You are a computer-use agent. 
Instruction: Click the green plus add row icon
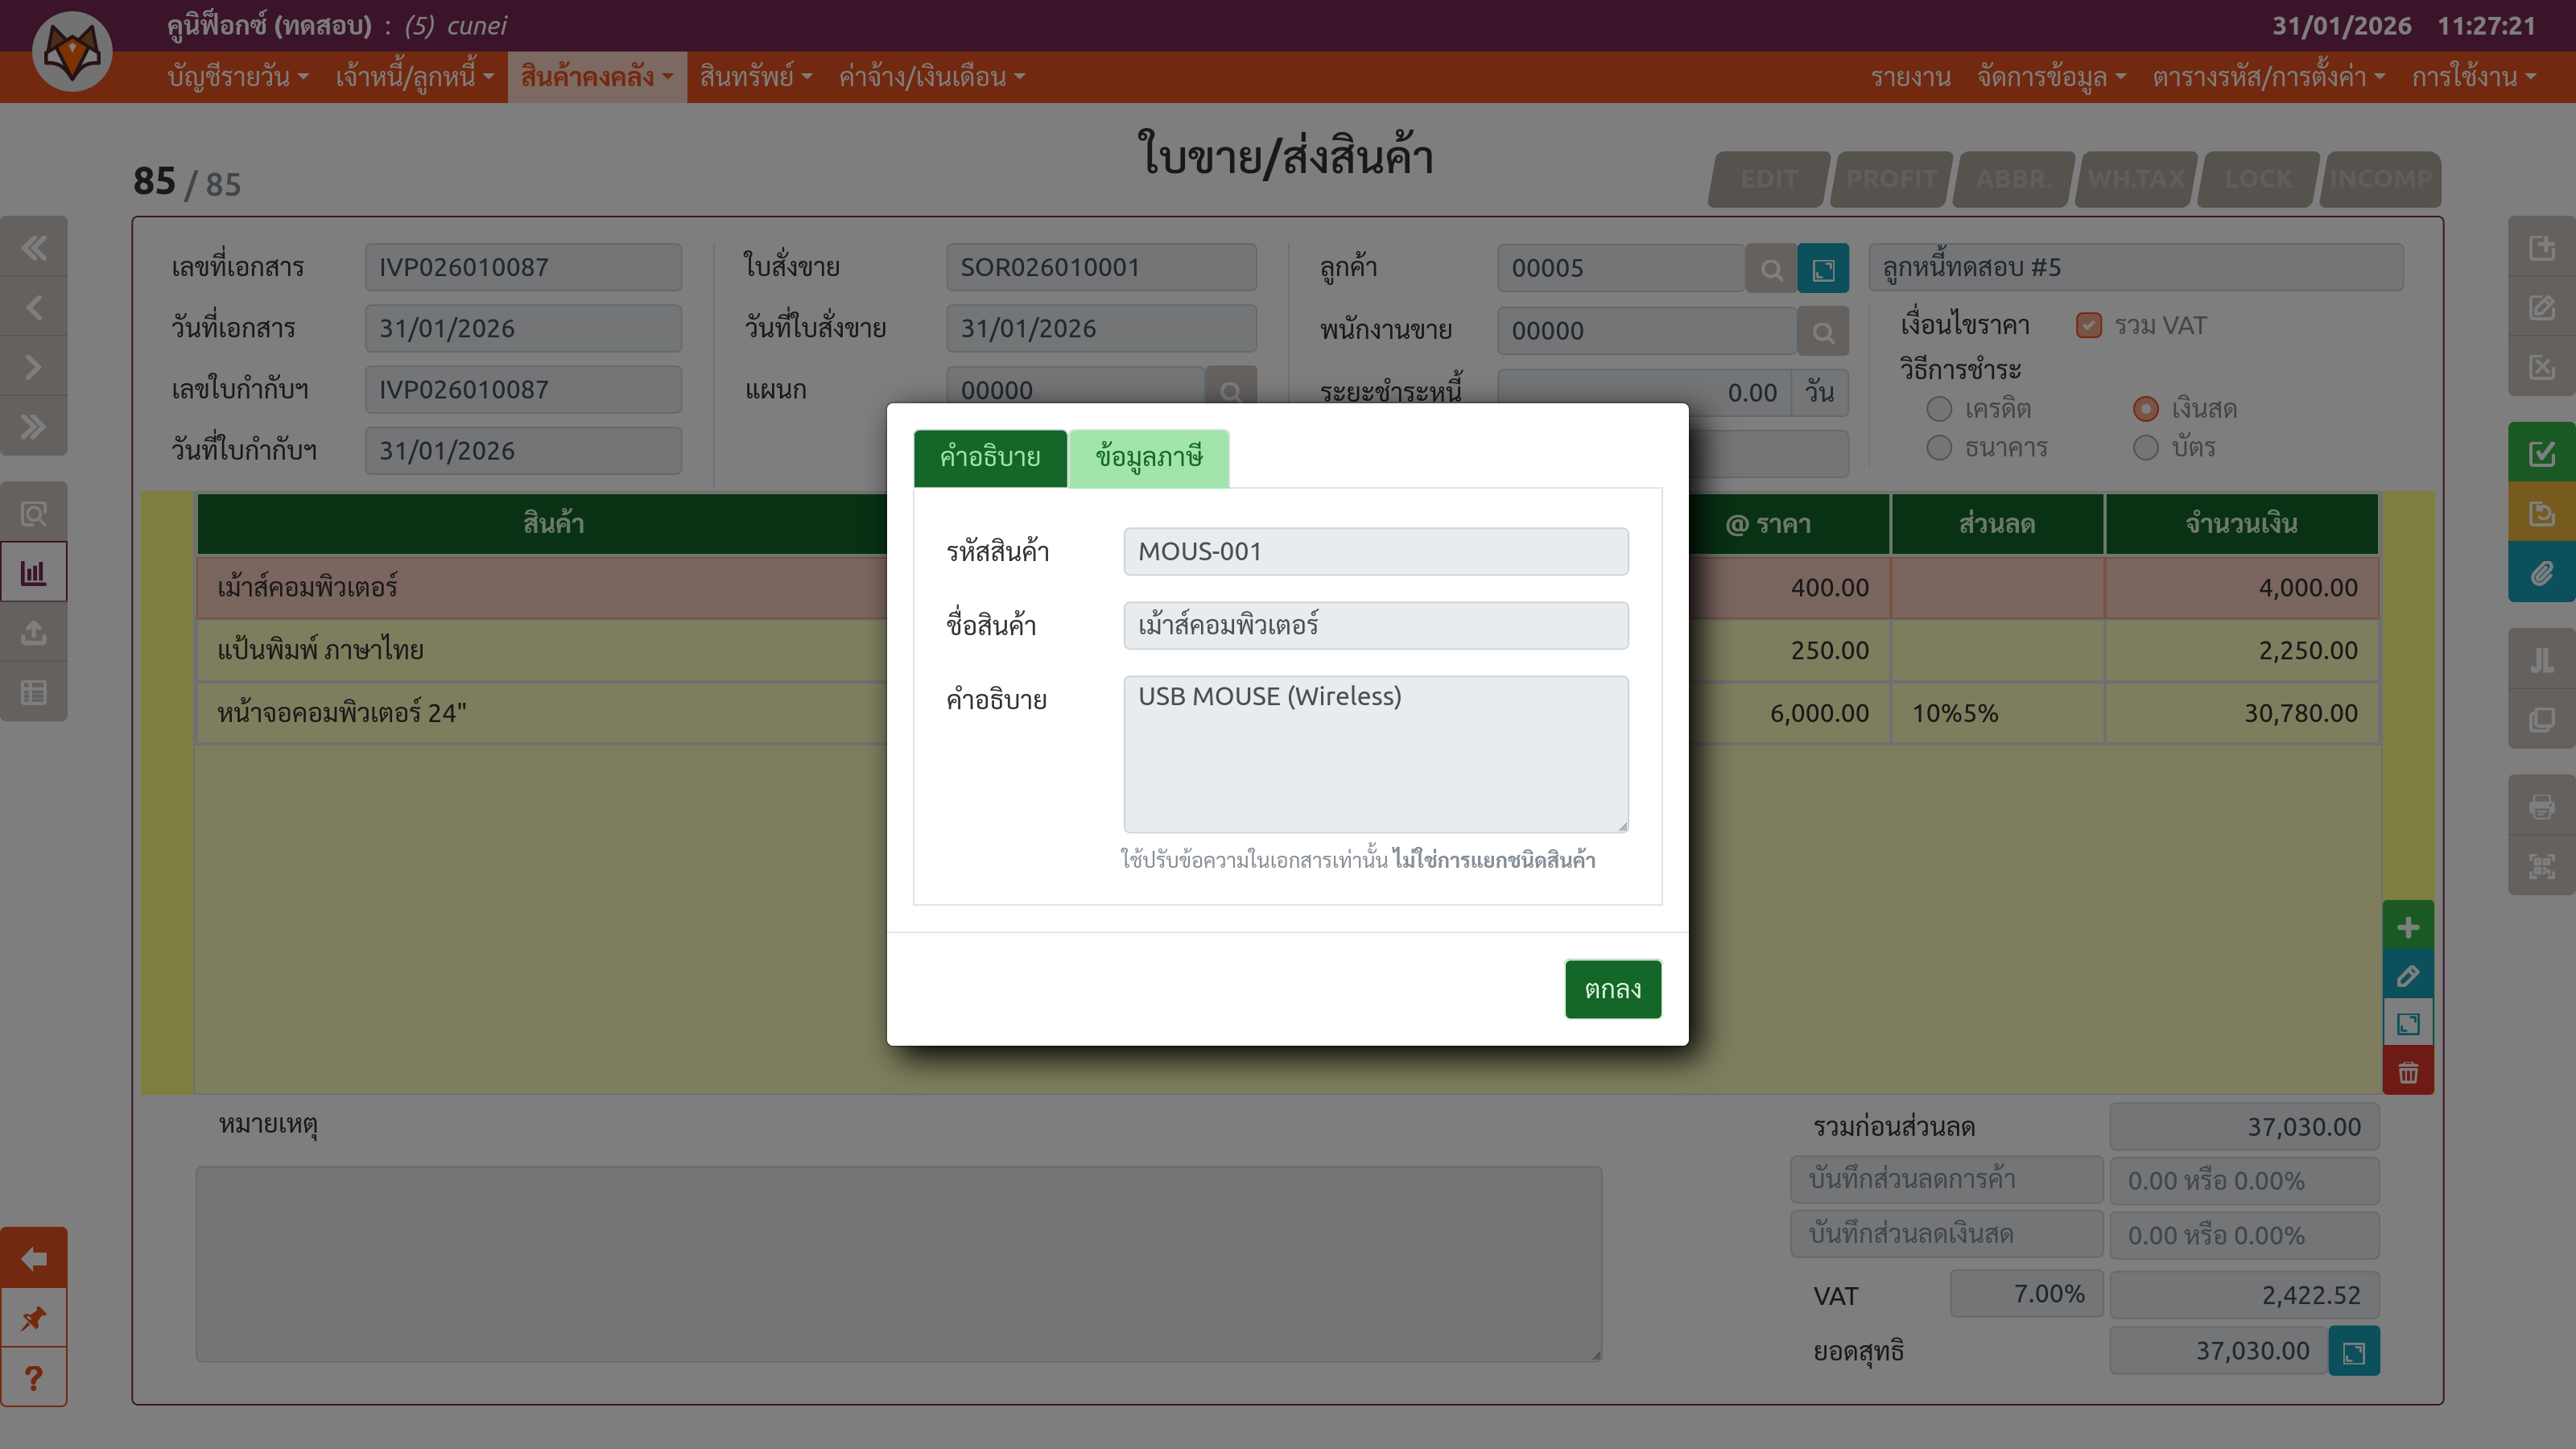pyautogui.click(x=2408, y=927)
